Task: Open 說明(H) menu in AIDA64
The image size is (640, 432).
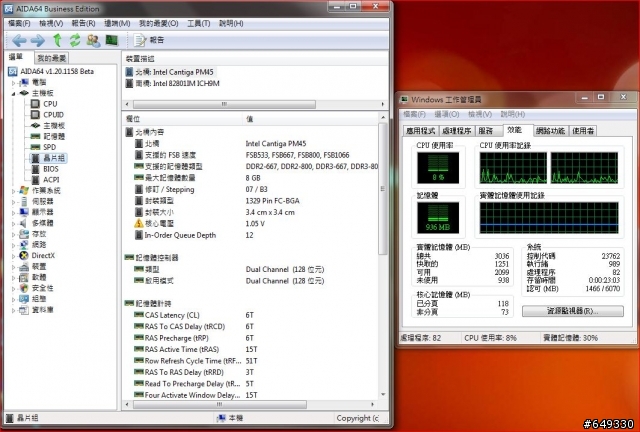Action: 231,23
